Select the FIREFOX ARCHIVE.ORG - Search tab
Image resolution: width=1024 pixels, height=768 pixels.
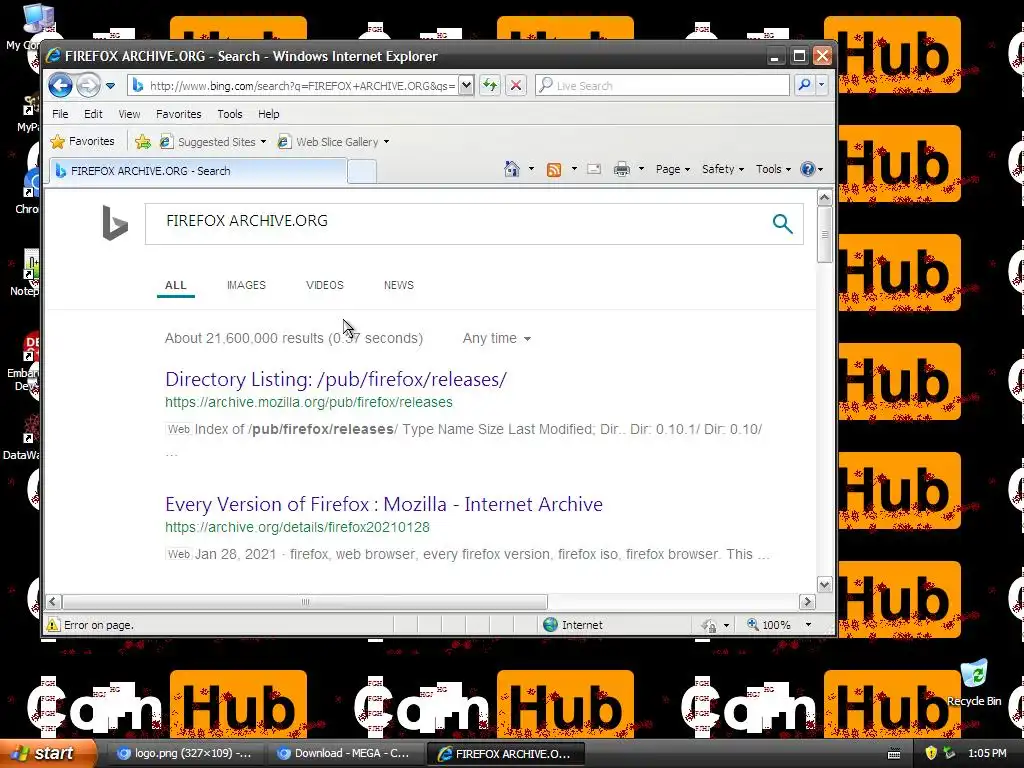[x=198, y=170]
